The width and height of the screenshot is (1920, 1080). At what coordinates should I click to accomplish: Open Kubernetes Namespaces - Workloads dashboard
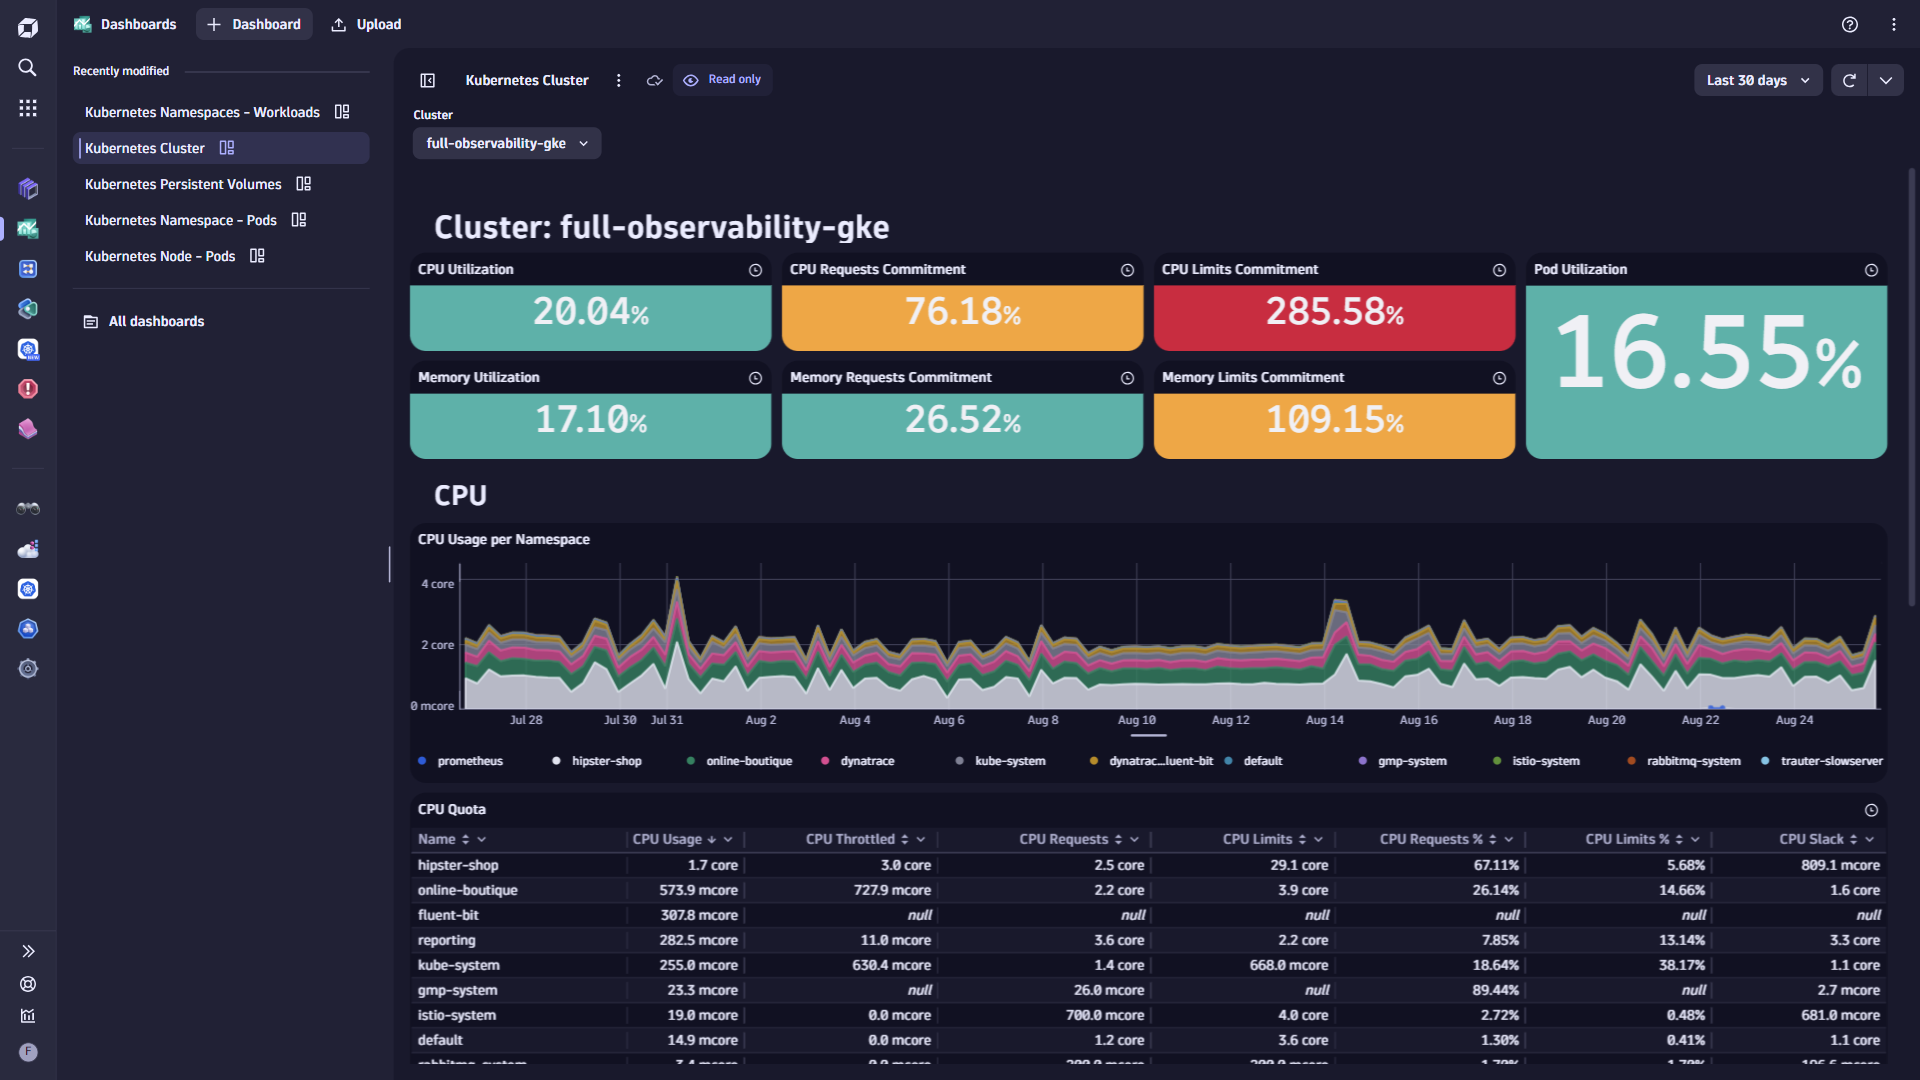(221, 112)
